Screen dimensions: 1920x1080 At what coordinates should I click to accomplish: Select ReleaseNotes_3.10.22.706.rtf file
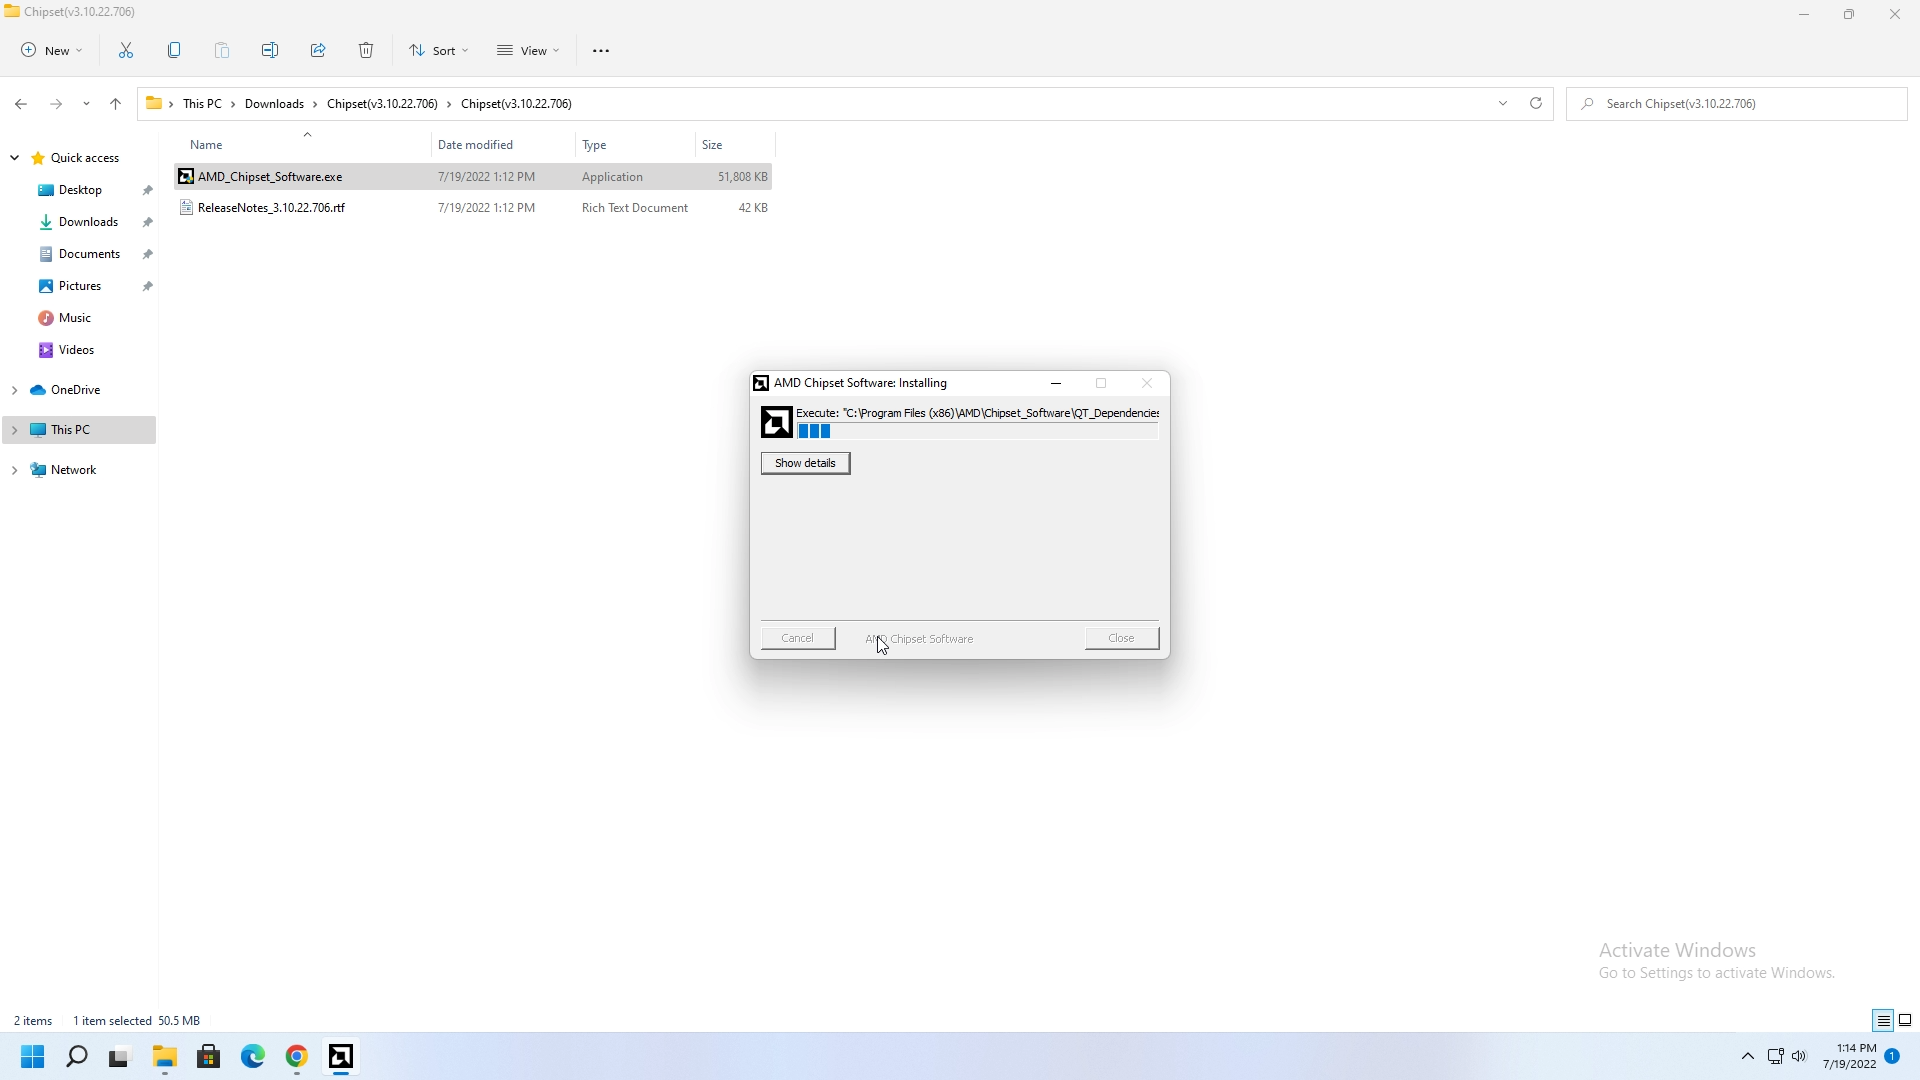473,208
